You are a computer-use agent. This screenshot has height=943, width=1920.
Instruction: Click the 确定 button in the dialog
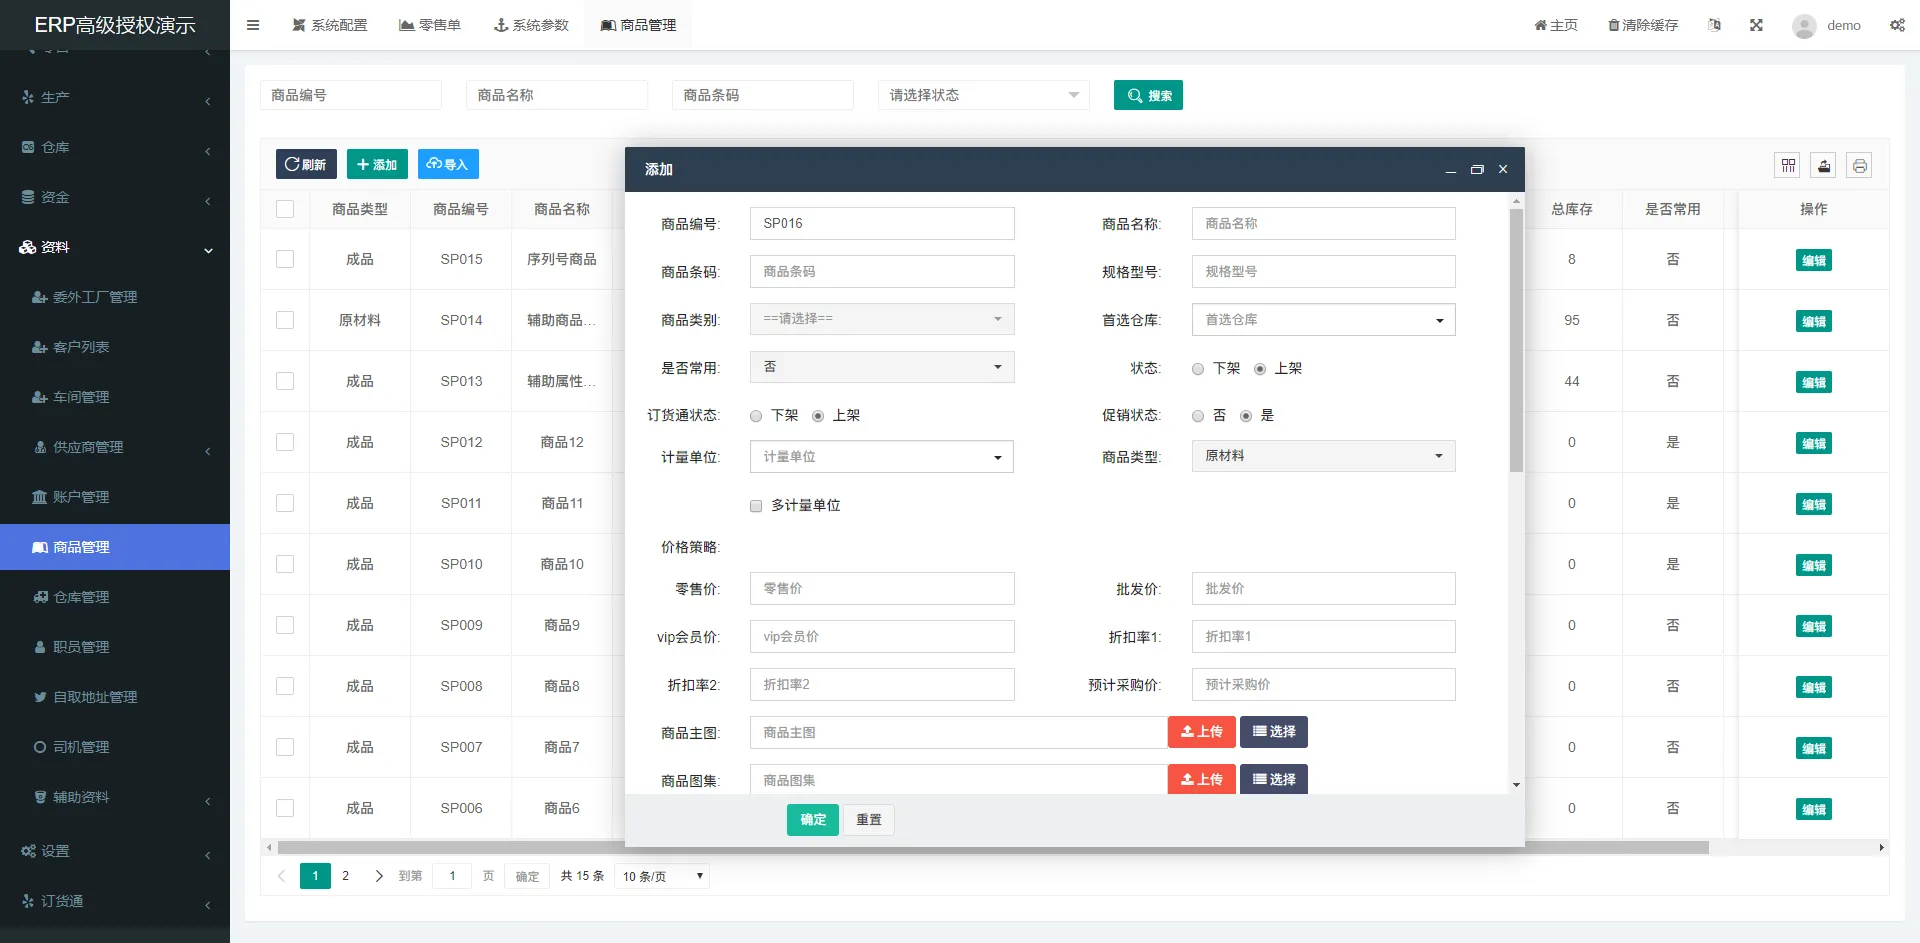[x=812, y=819]
